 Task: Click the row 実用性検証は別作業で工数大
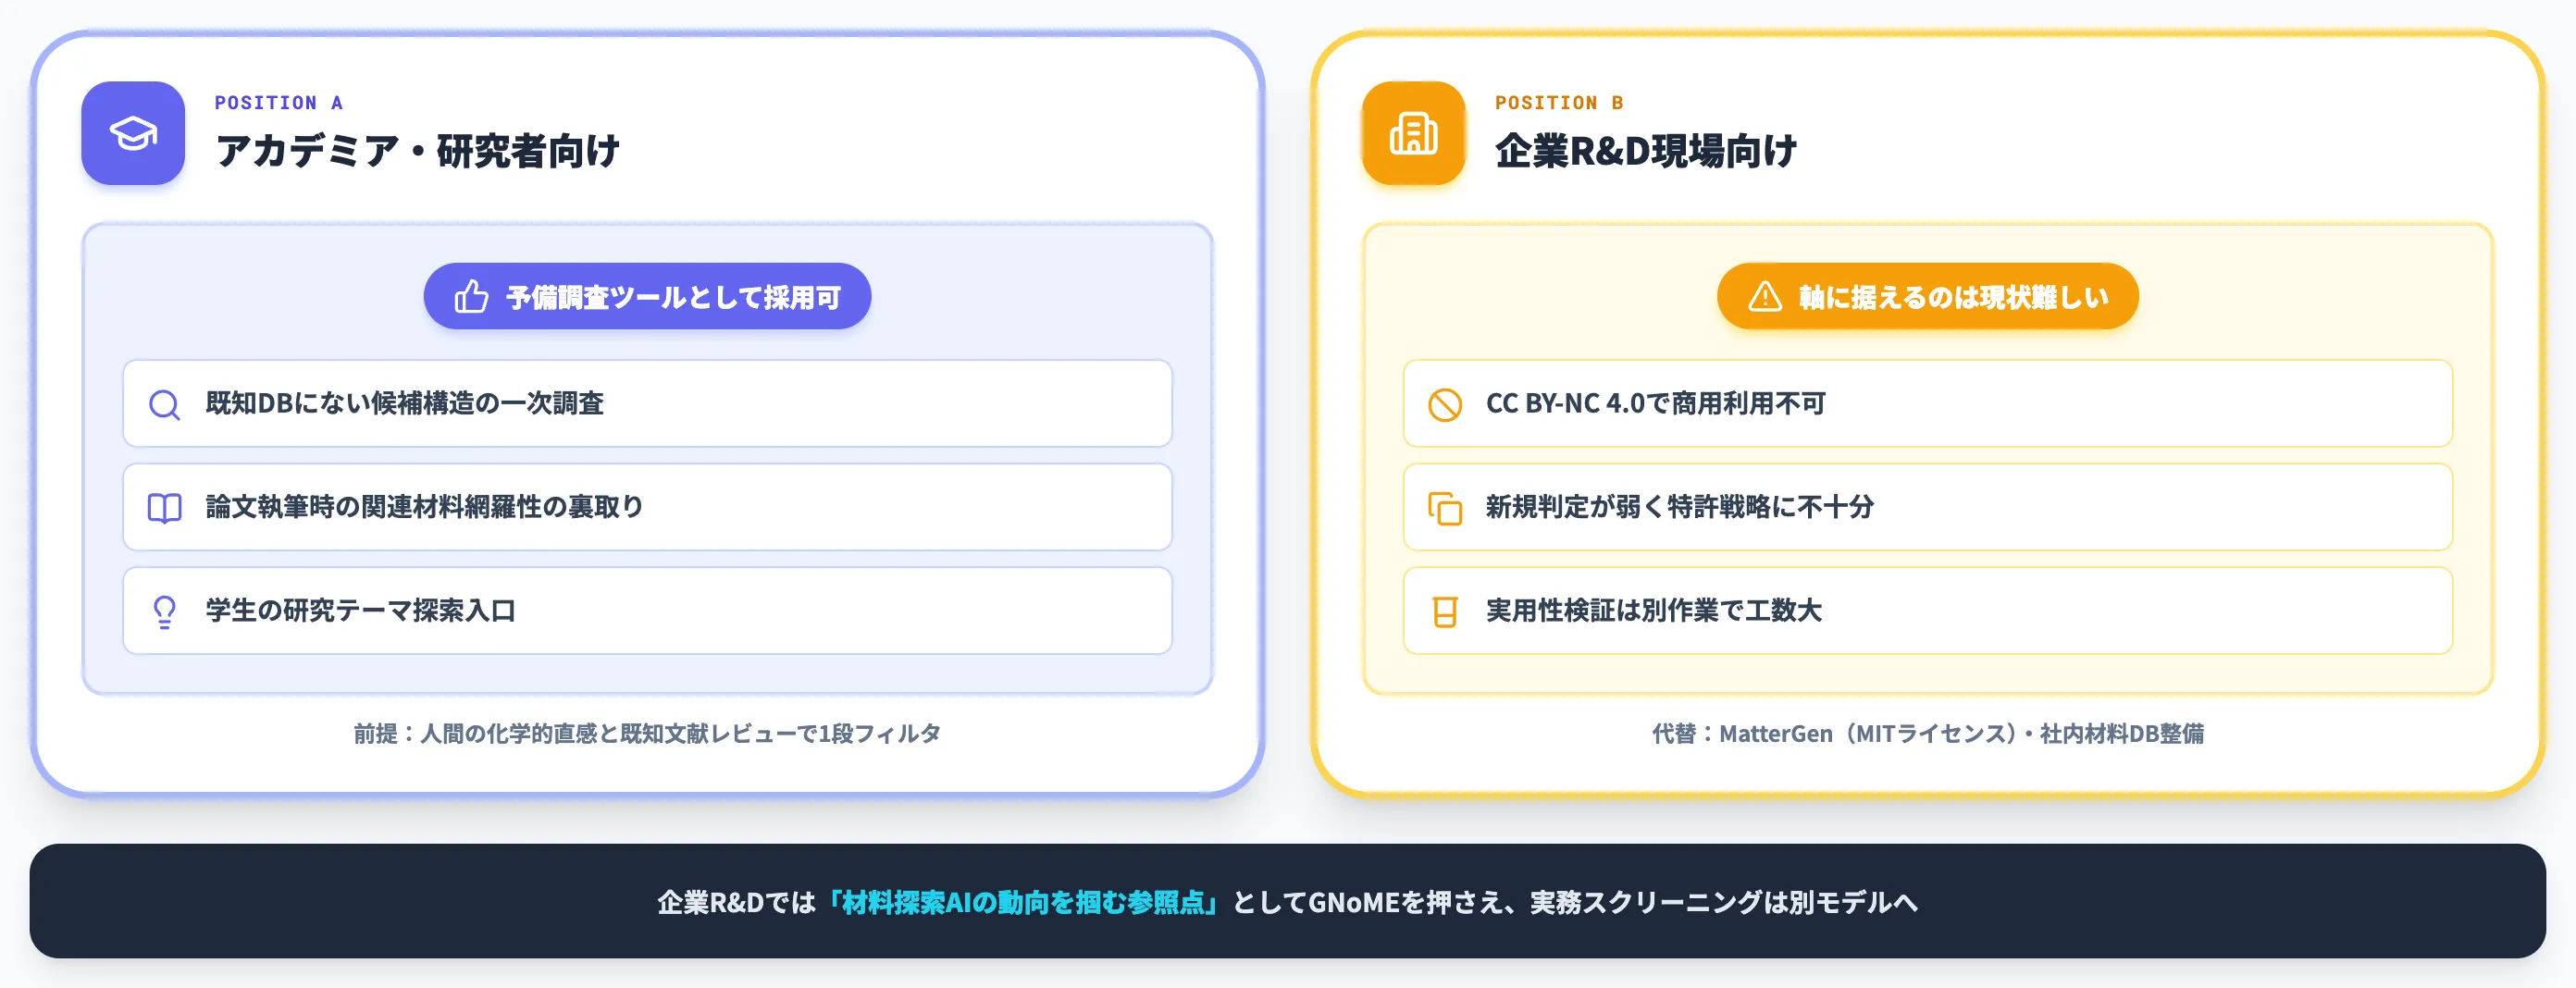click(1927, 610)
